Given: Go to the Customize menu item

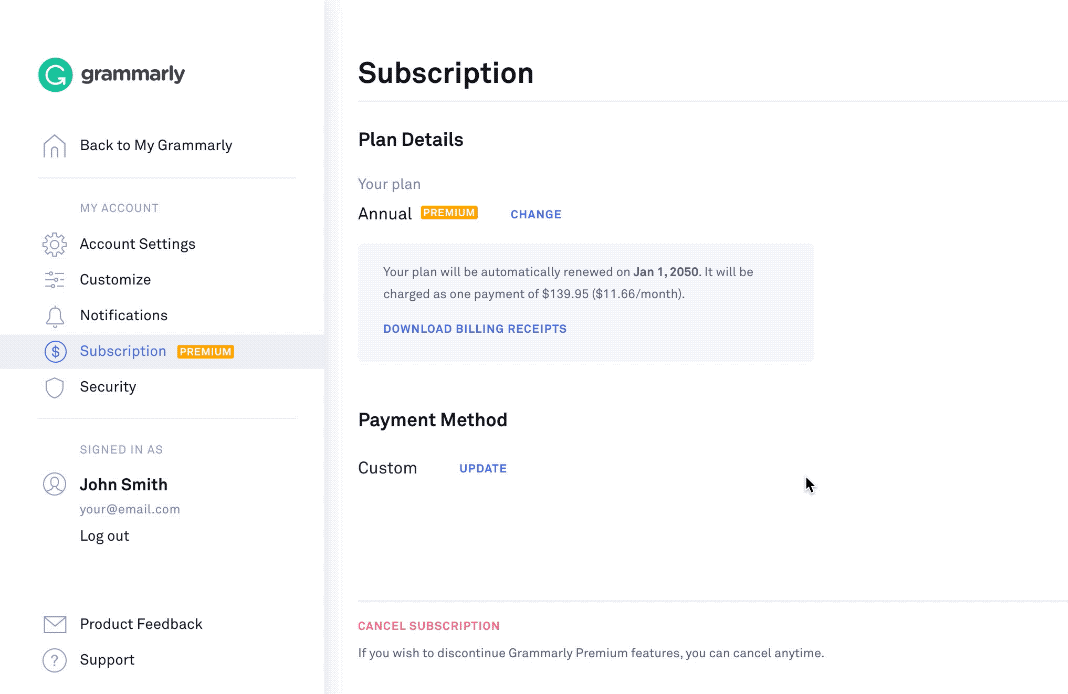Looking at the screenshot, I should click(x=115, y=280).
